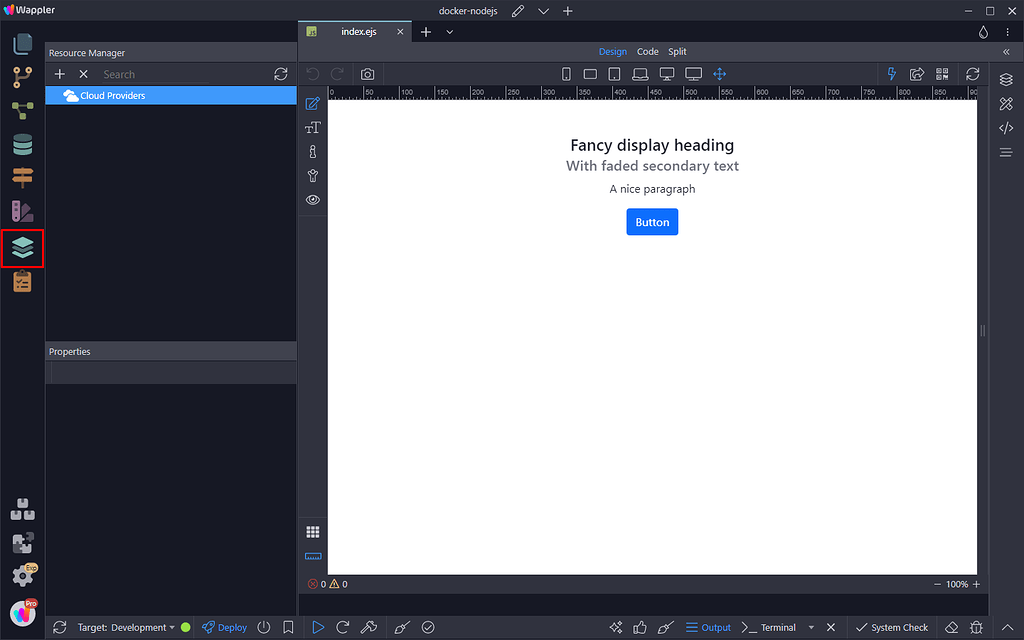Increase canvas zoom with the plus control
Image resolution: width=1024 pixels, height=640 pixels.
(x=975, y=583)
